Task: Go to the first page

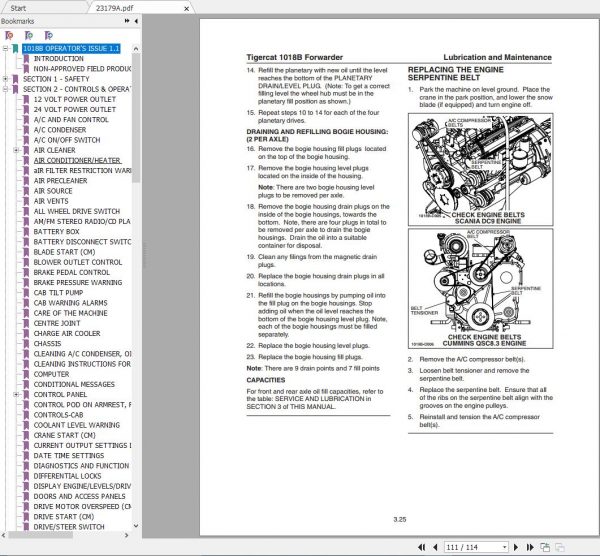Action: (x=422, y=547)
